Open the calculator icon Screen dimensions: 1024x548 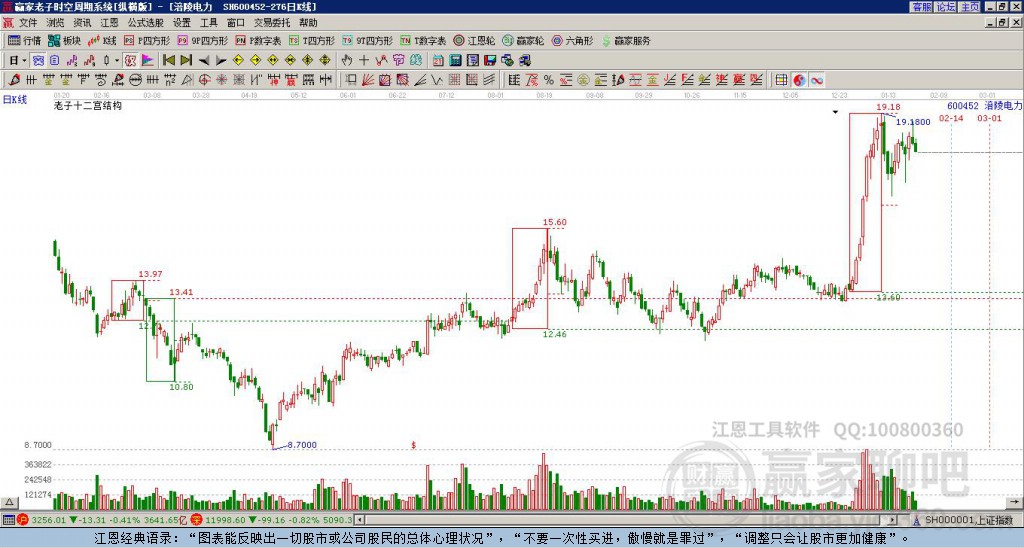[455, 61]
